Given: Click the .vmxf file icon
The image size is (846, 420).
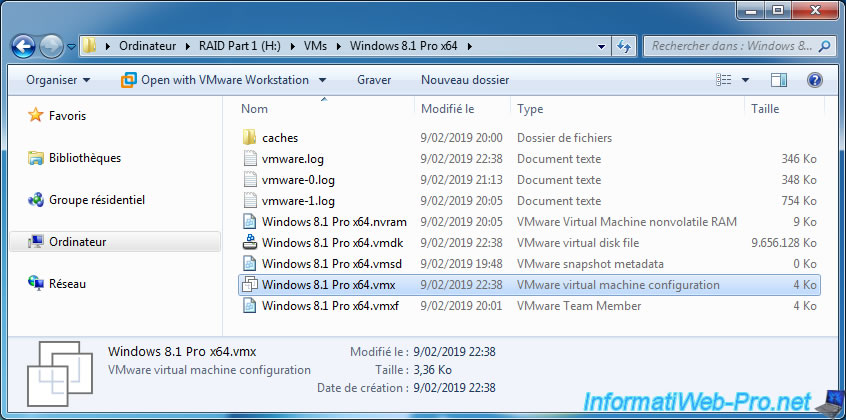Looking at the screenshot, I should click(x=249, y=306).
